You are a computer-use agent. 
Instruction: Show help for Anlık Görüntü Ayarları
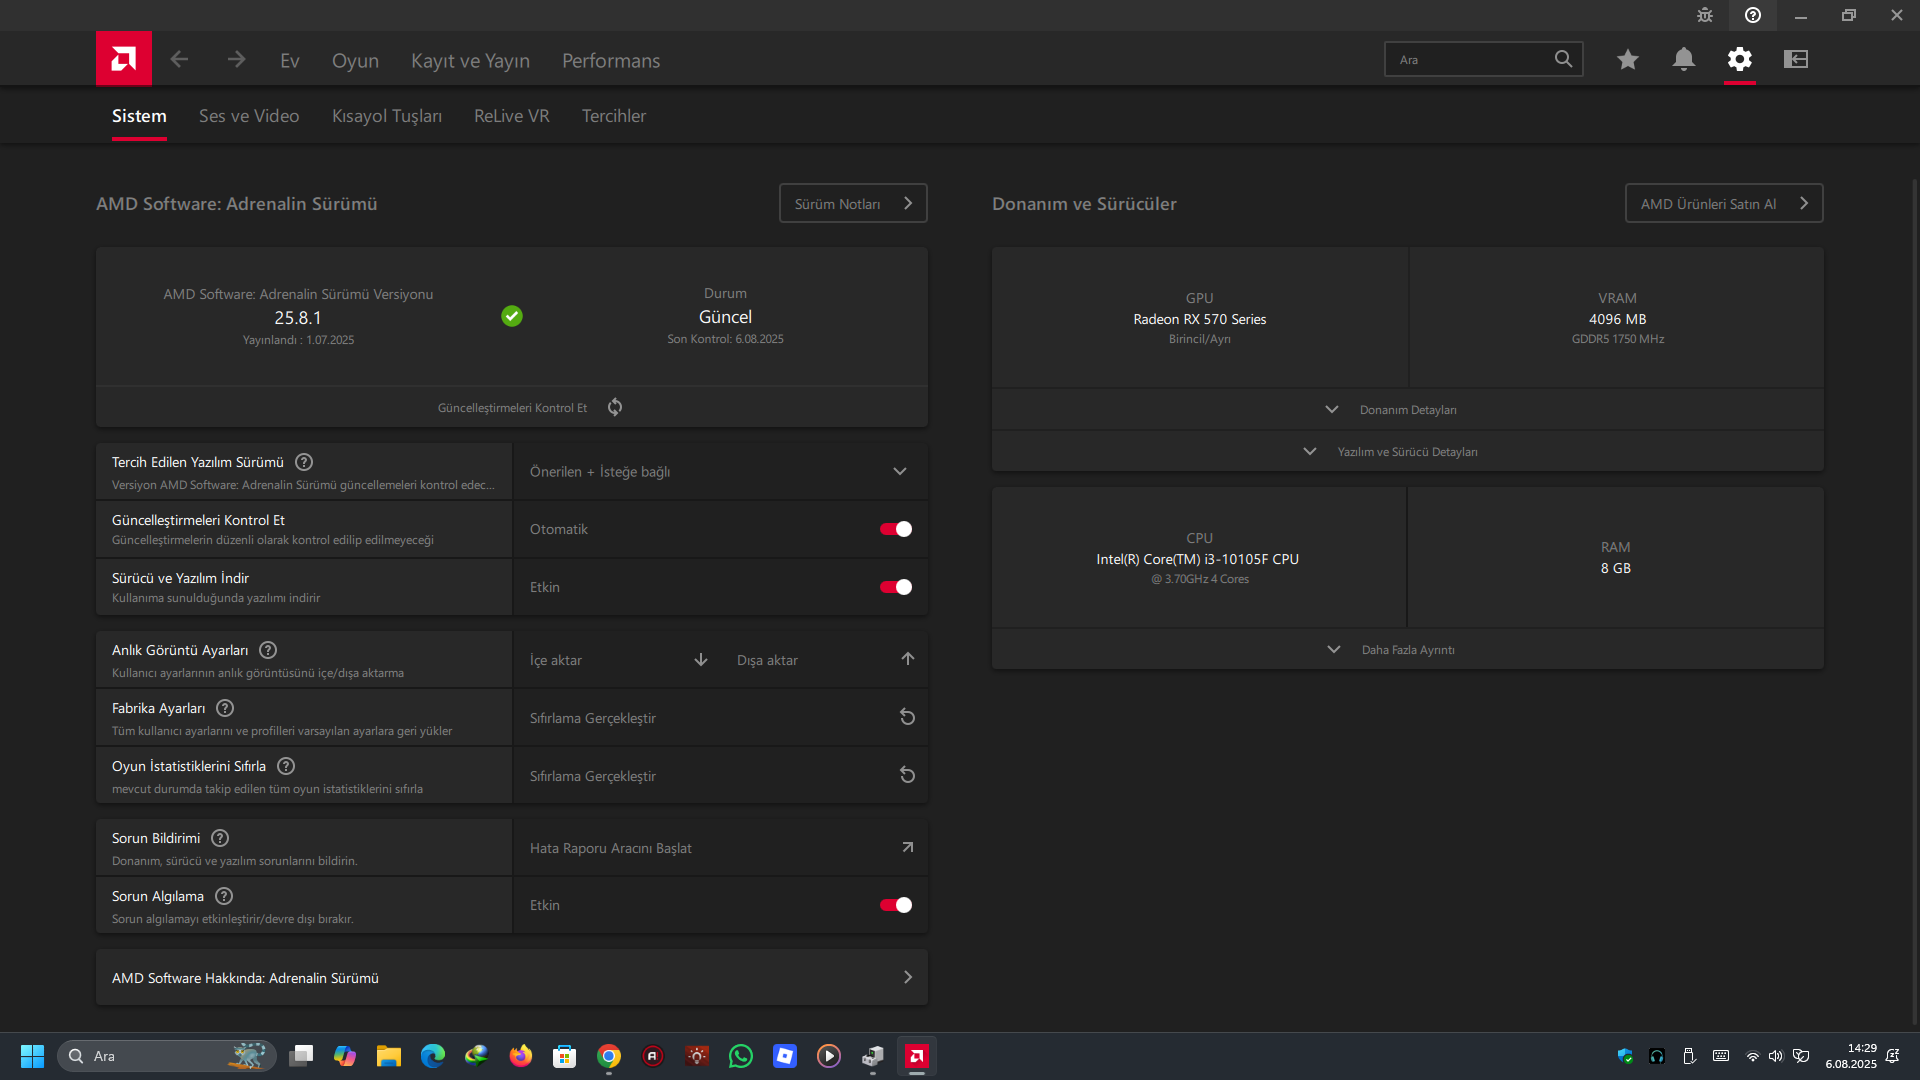pos(268,650)
